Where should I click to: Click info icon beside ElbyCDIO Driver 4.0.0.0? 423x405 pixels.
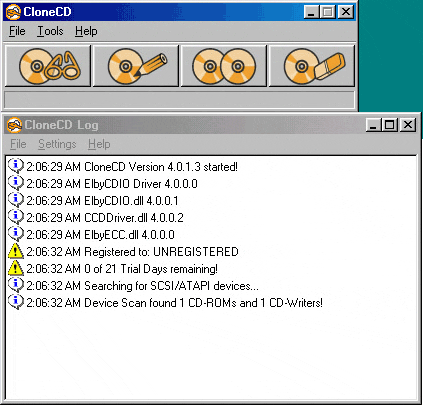[16, 183]
